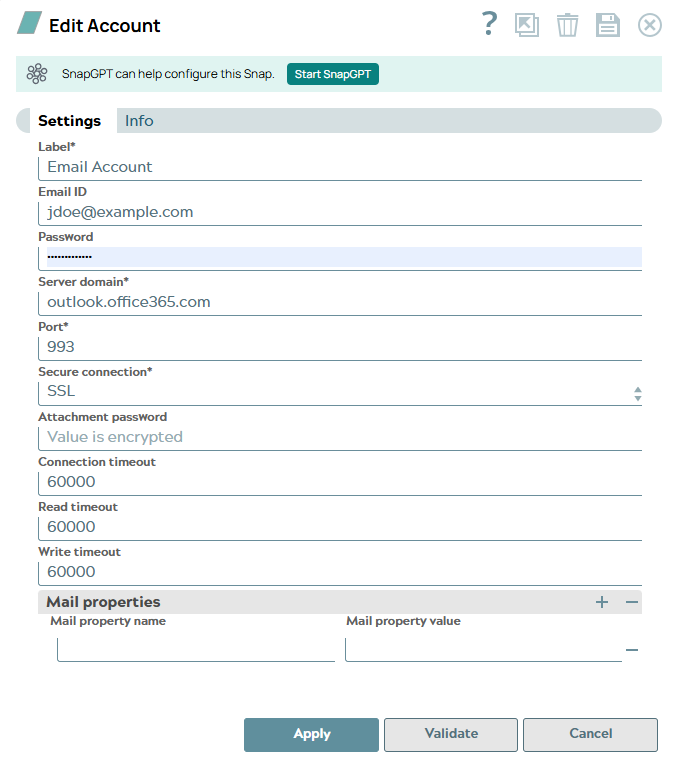Switch to the Info tab

point(139,121)
